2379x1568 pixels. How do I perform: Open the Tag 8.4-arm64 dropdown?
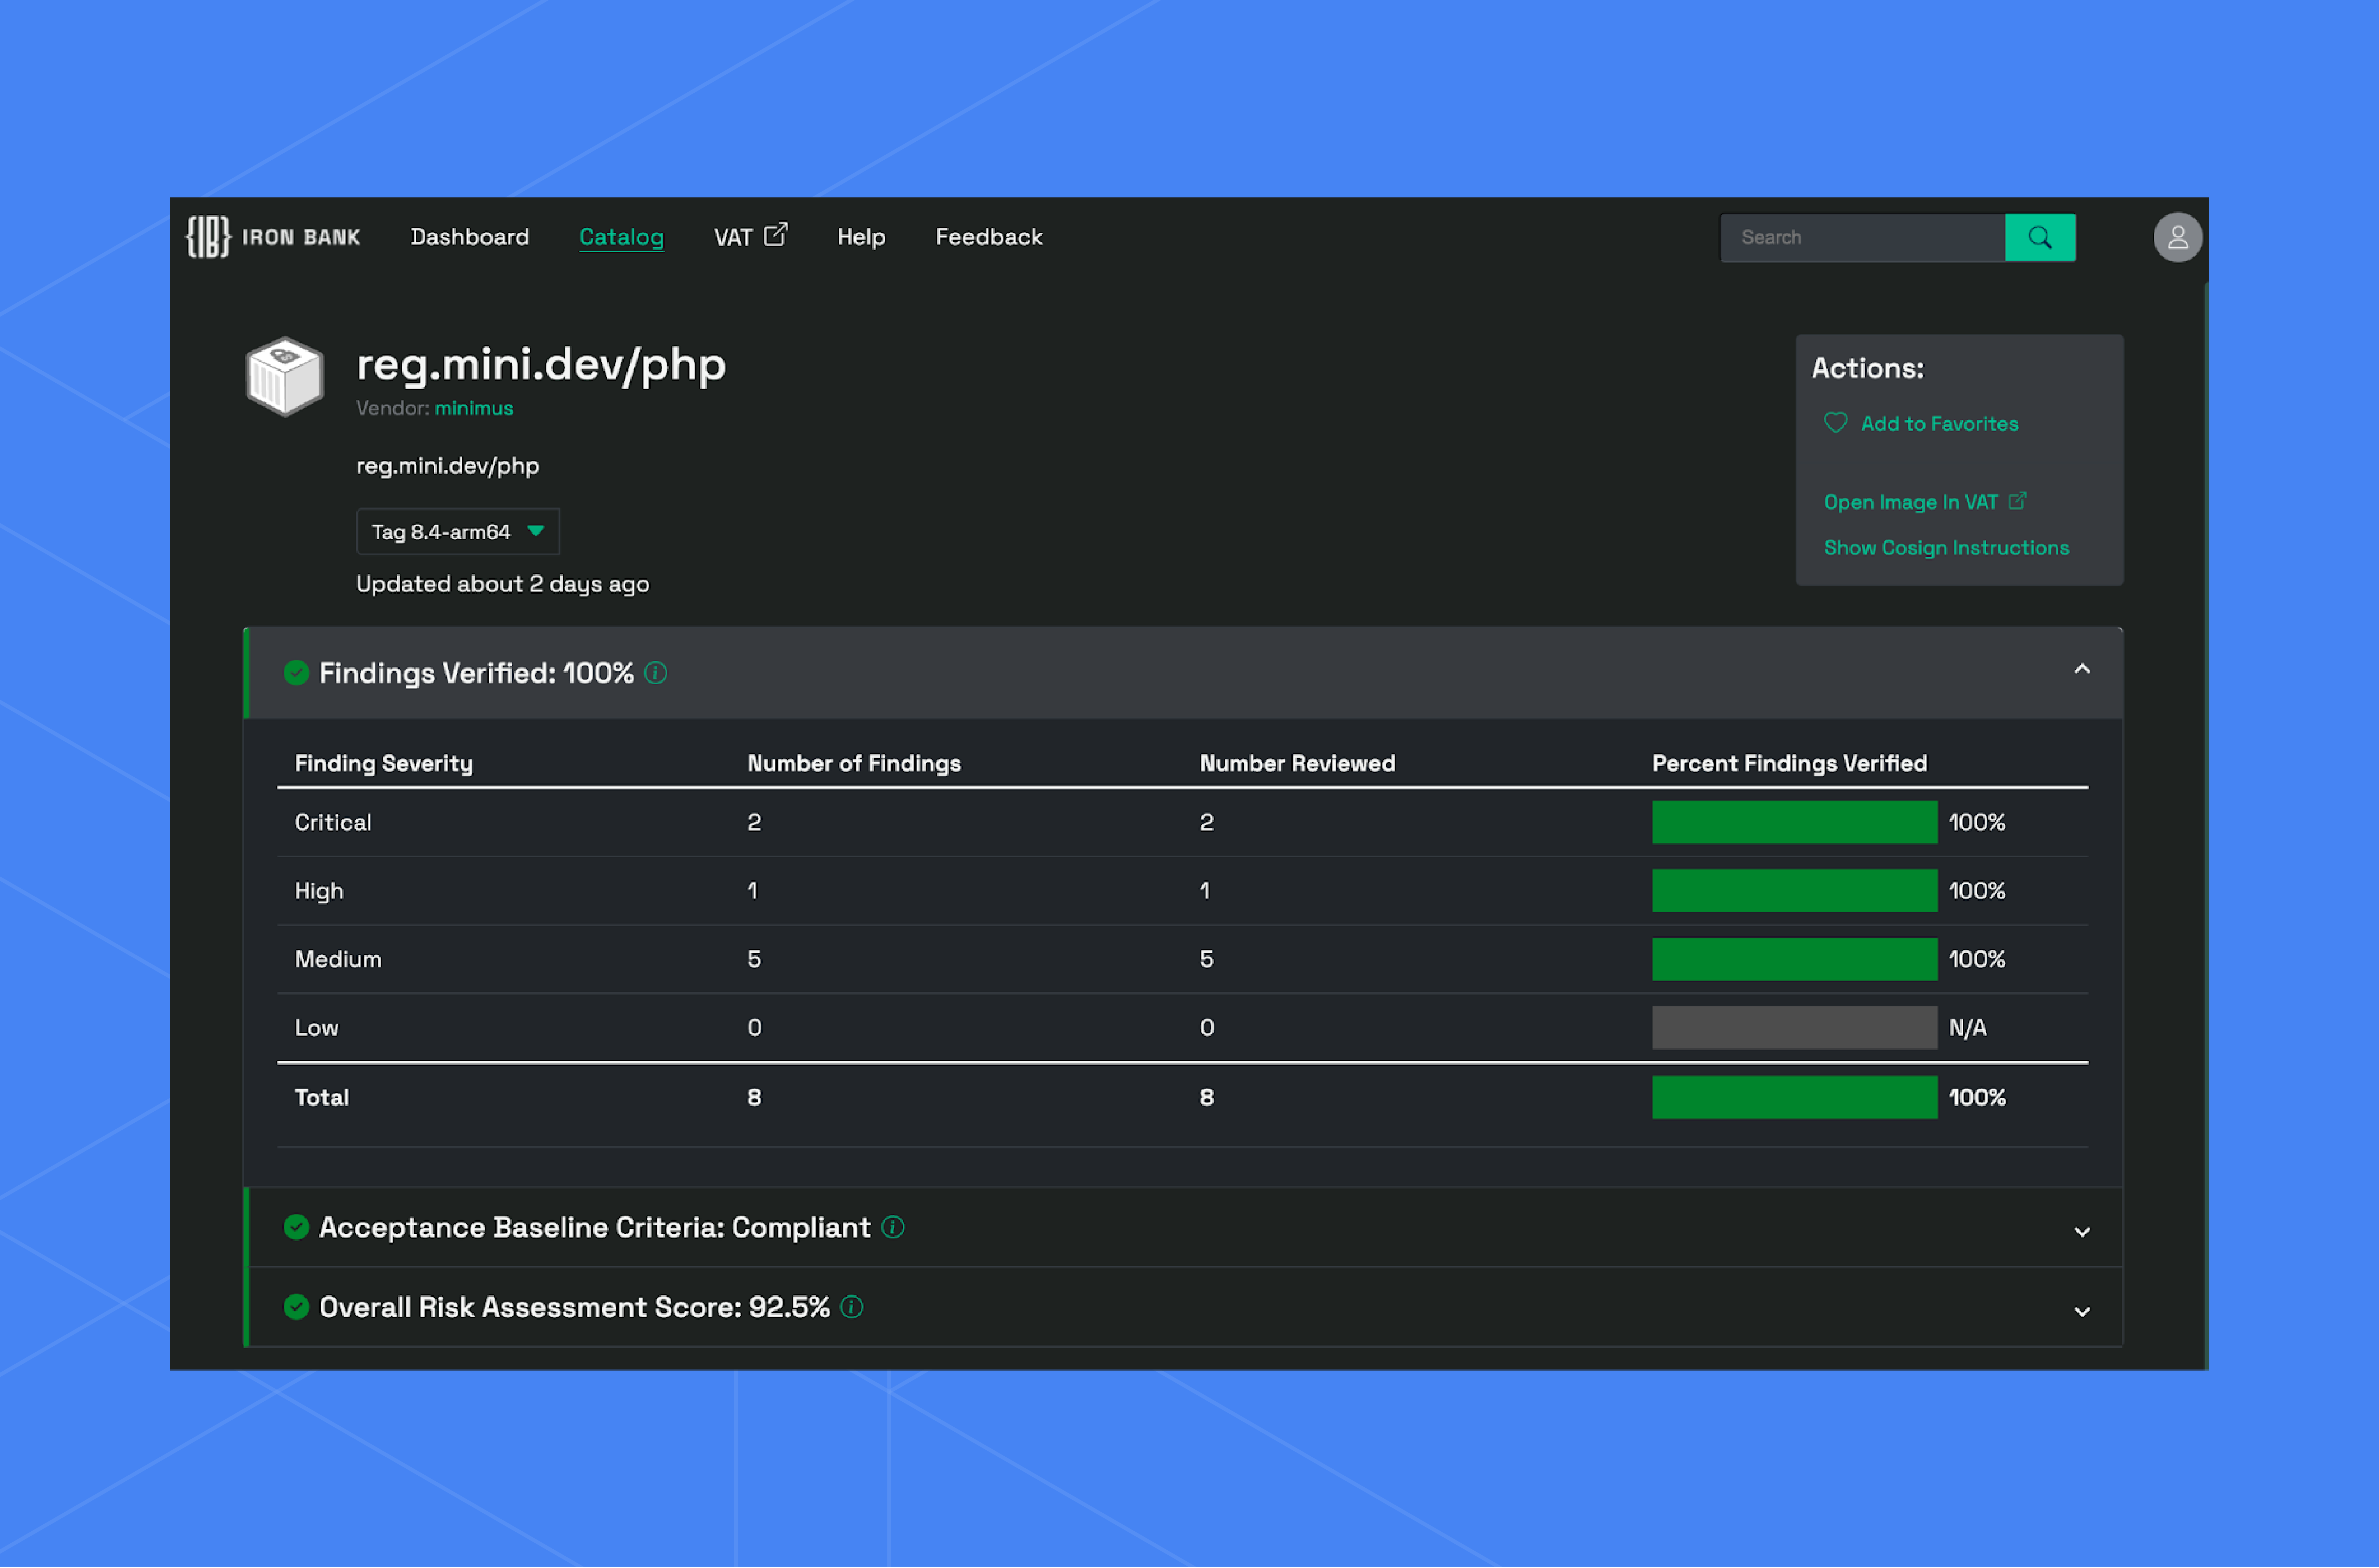click(x=458, y=532)
